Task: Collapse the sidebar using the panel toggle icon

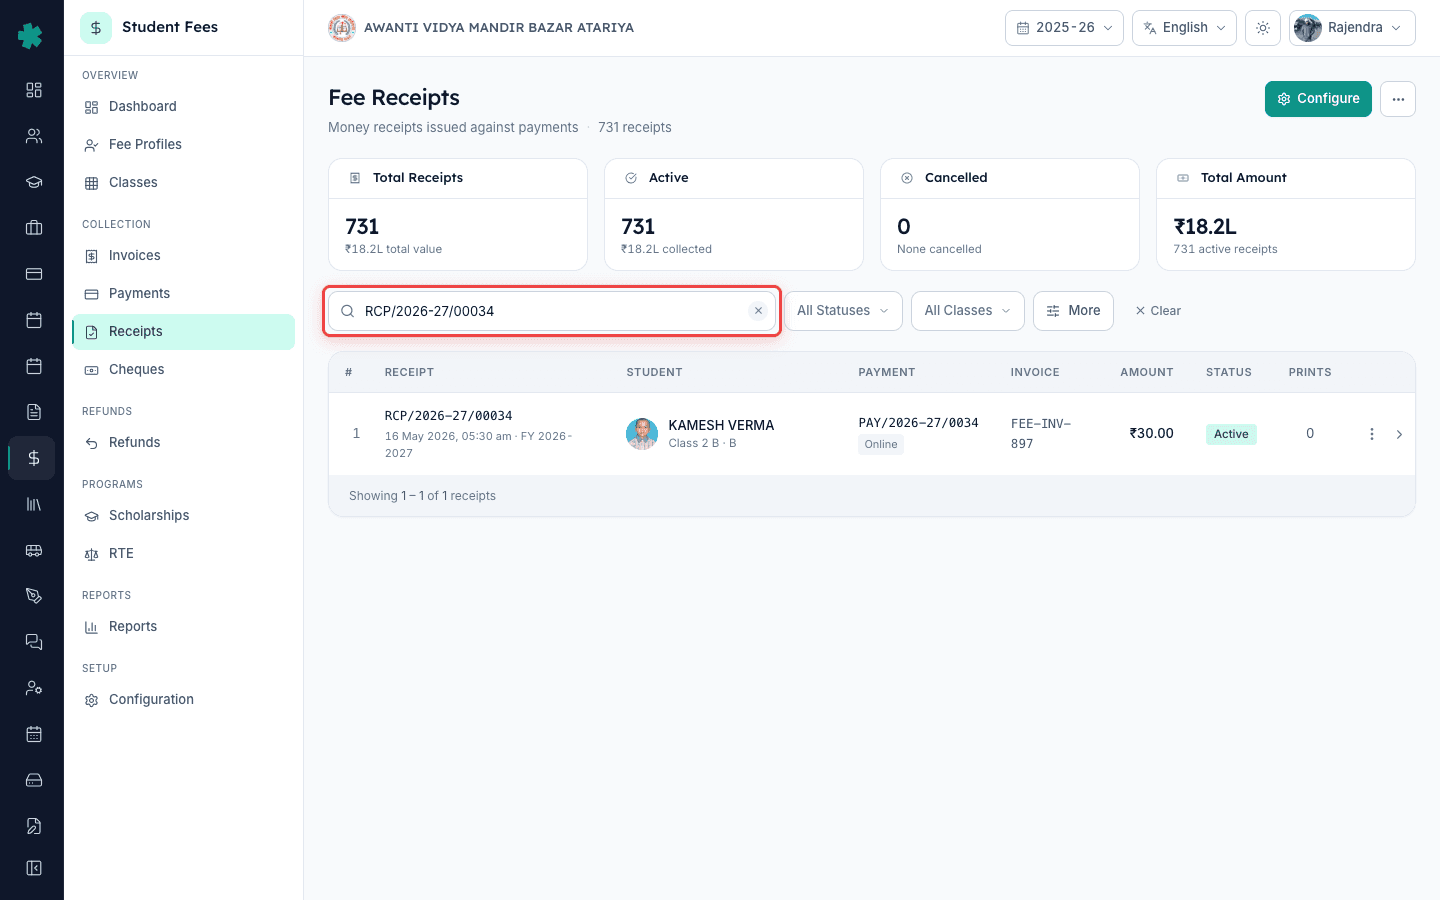Action: 34,868
